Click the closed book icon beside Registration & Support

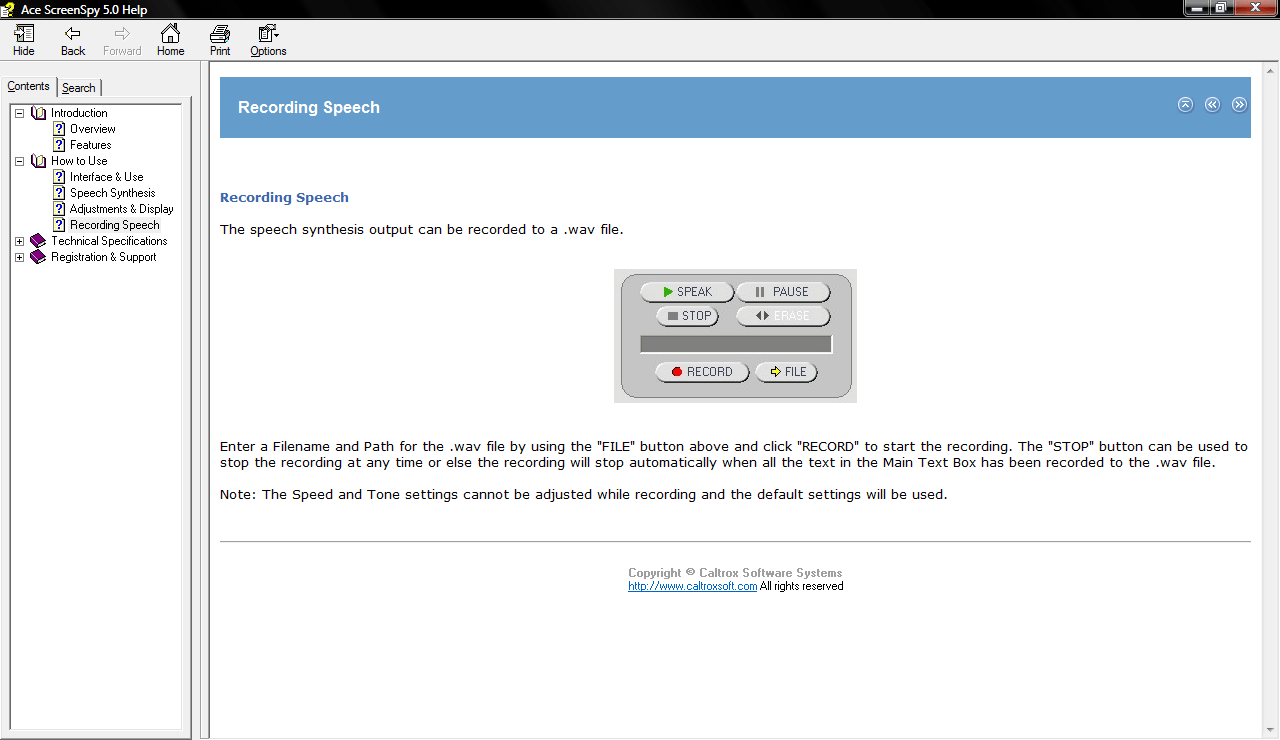pyautogui.click(x=38, y=257)
